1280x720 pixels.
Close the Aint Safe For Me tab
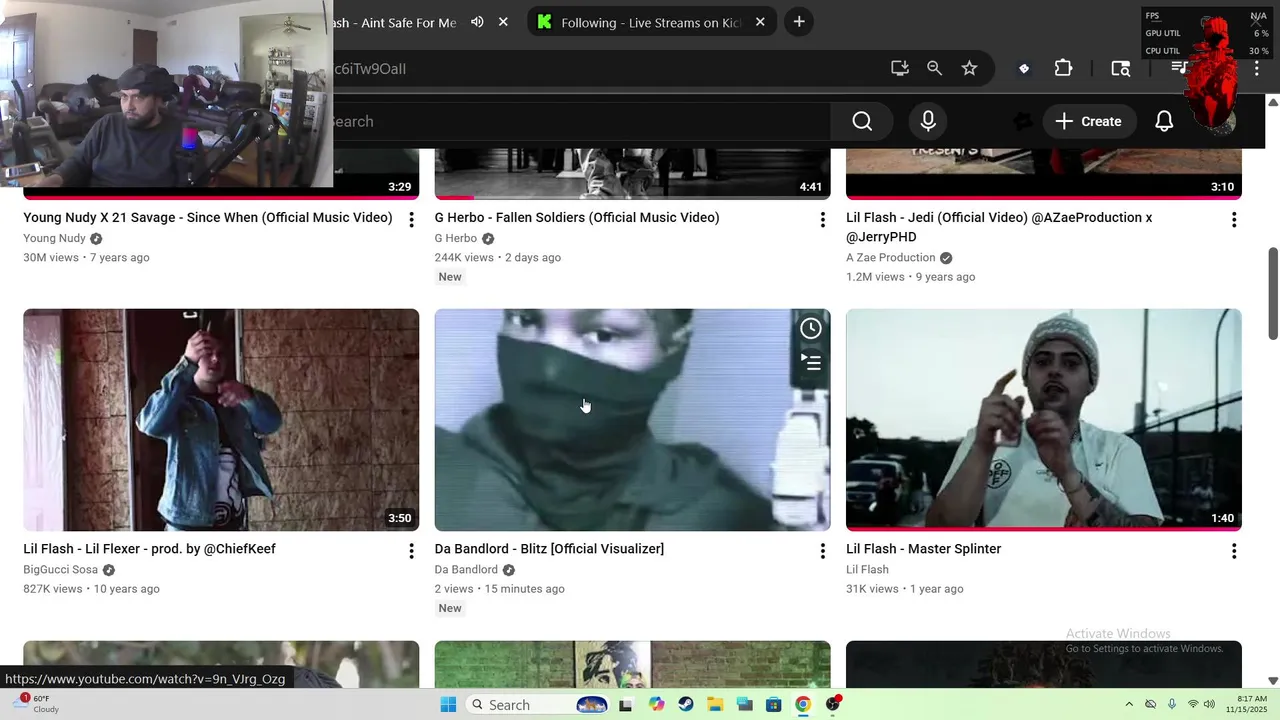coord(503,22)
